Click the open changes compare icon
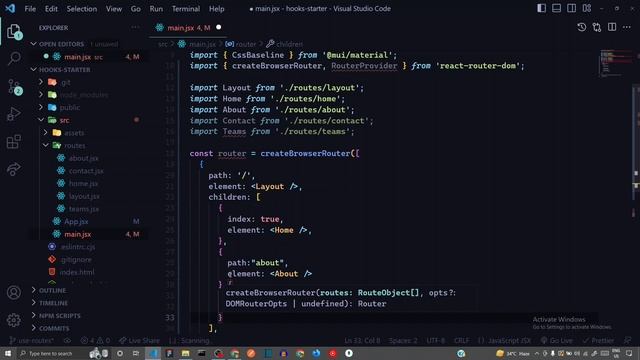Viewport: 640px width, 360px height. (597, 27)
